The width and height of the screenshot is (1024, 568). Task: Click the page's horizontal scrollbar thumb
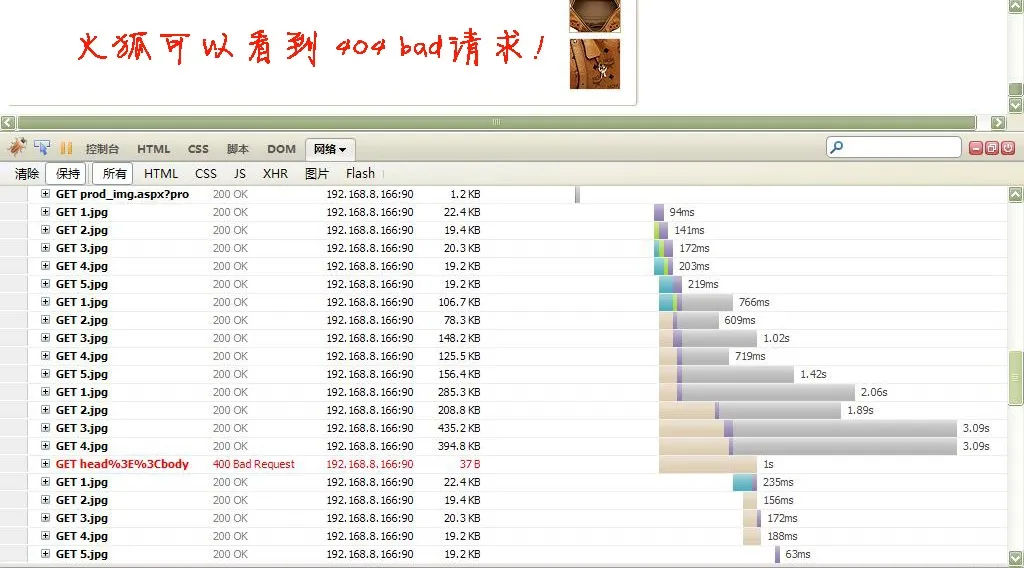(x=496, y=122)
